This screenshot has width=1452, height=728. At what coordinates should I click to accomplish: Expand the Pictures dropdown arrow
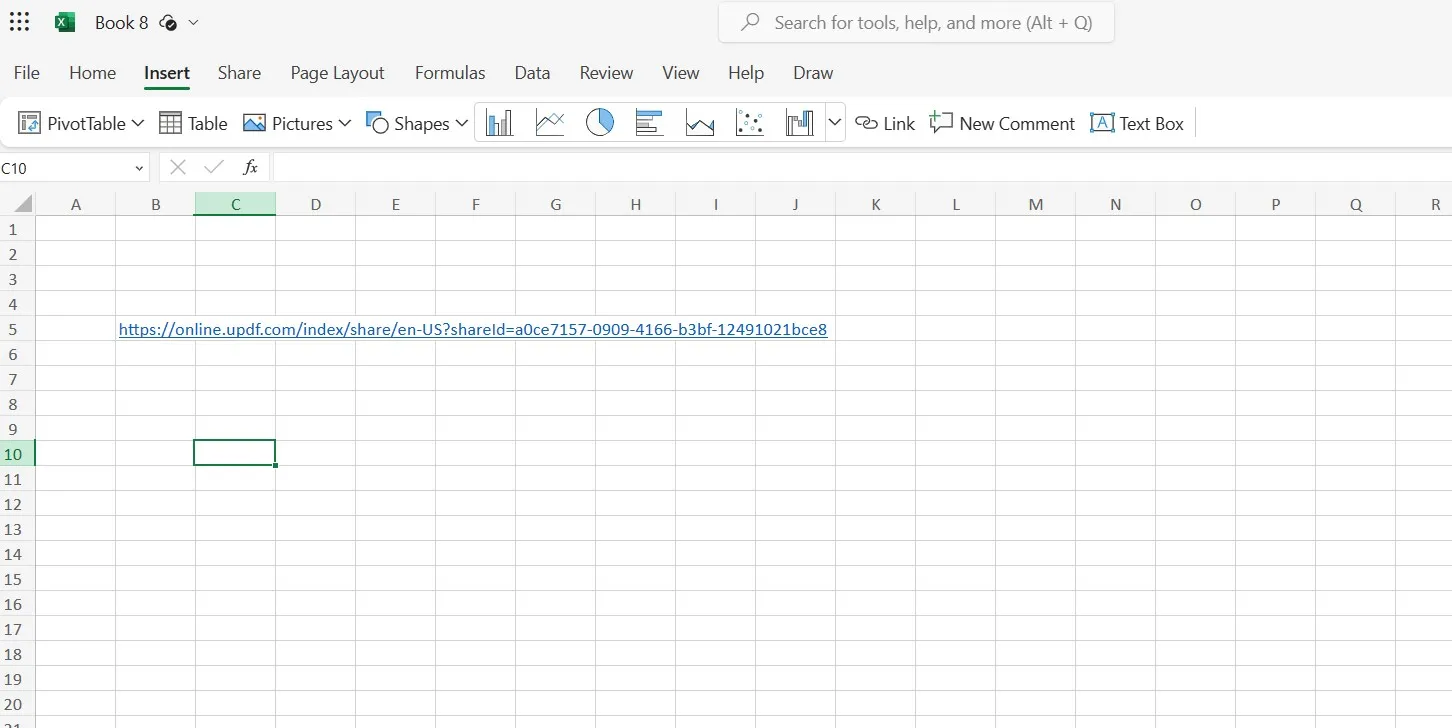pos(345,123)
